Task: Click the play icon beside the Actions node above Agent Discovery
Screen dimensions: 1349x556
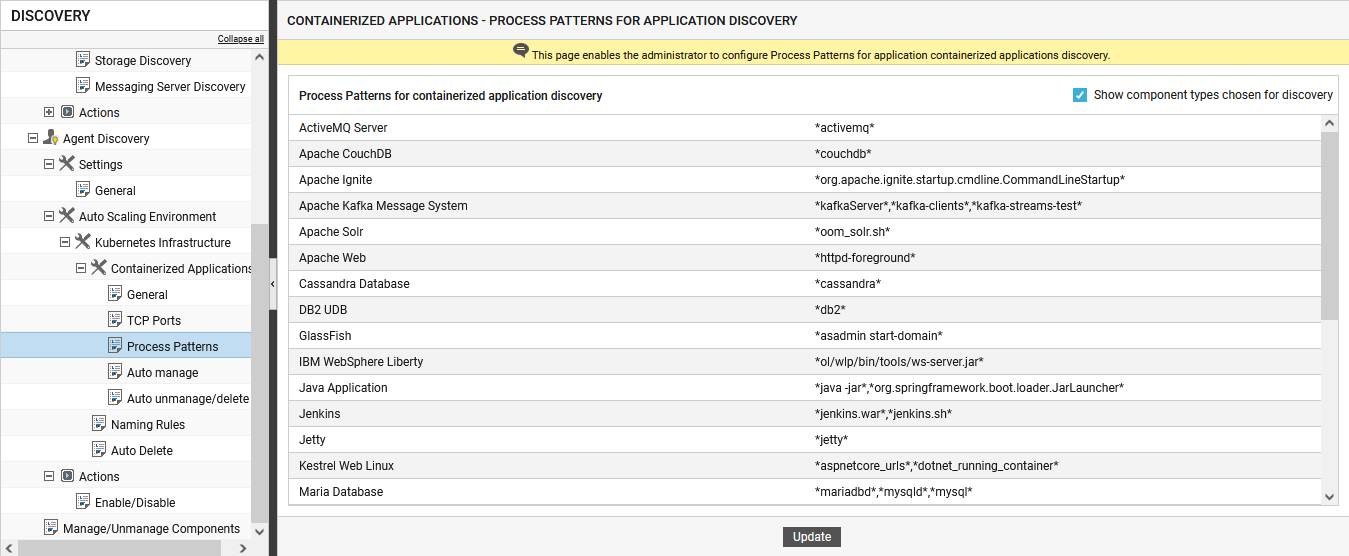Action: point(68,112)
